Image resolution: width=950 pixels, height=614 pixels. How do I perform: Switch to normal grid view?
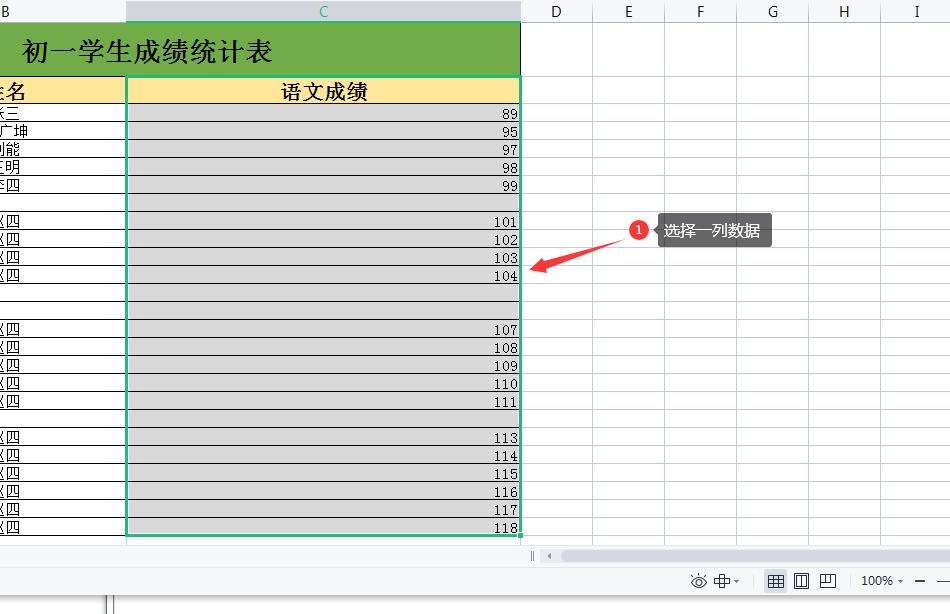pyautogui.click(x=776, y=581)
